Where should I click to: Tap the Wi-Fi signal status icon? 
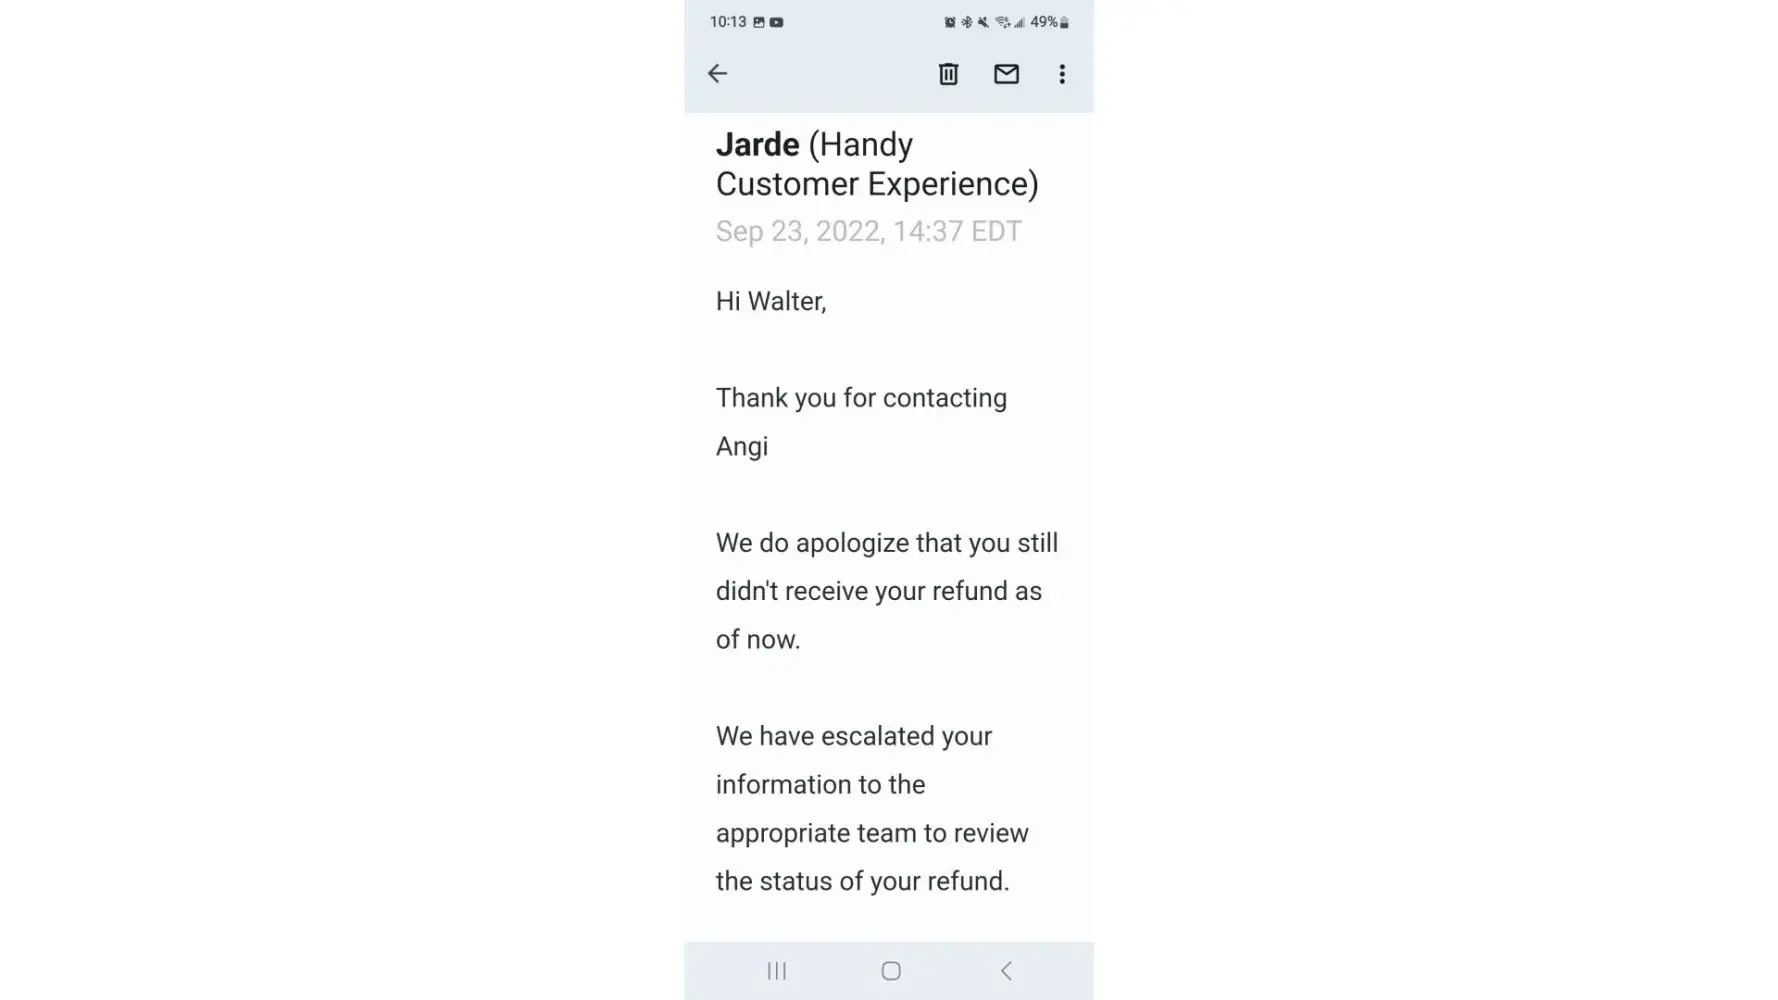(1002, 22)
